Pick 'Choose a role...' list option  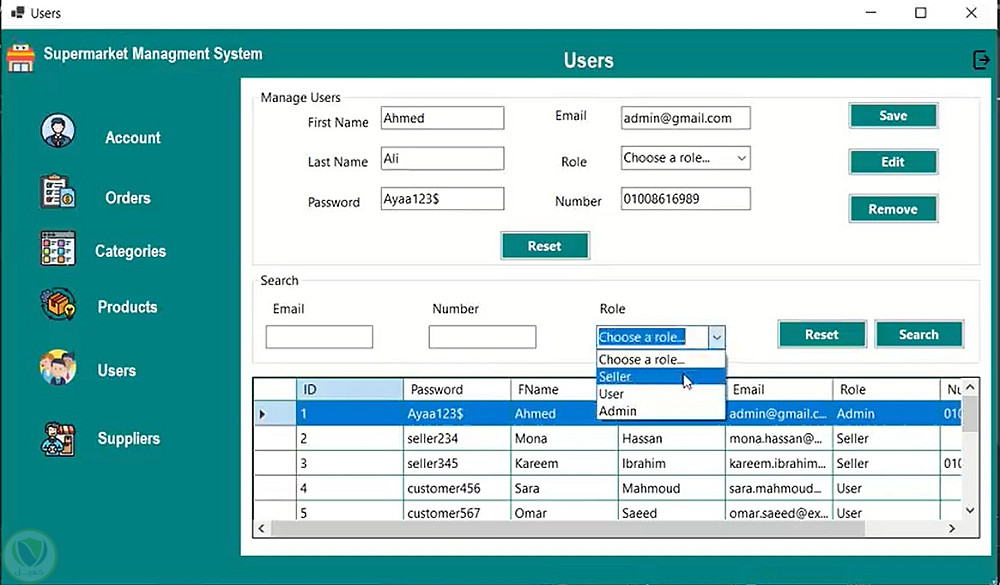pos(661,359)
